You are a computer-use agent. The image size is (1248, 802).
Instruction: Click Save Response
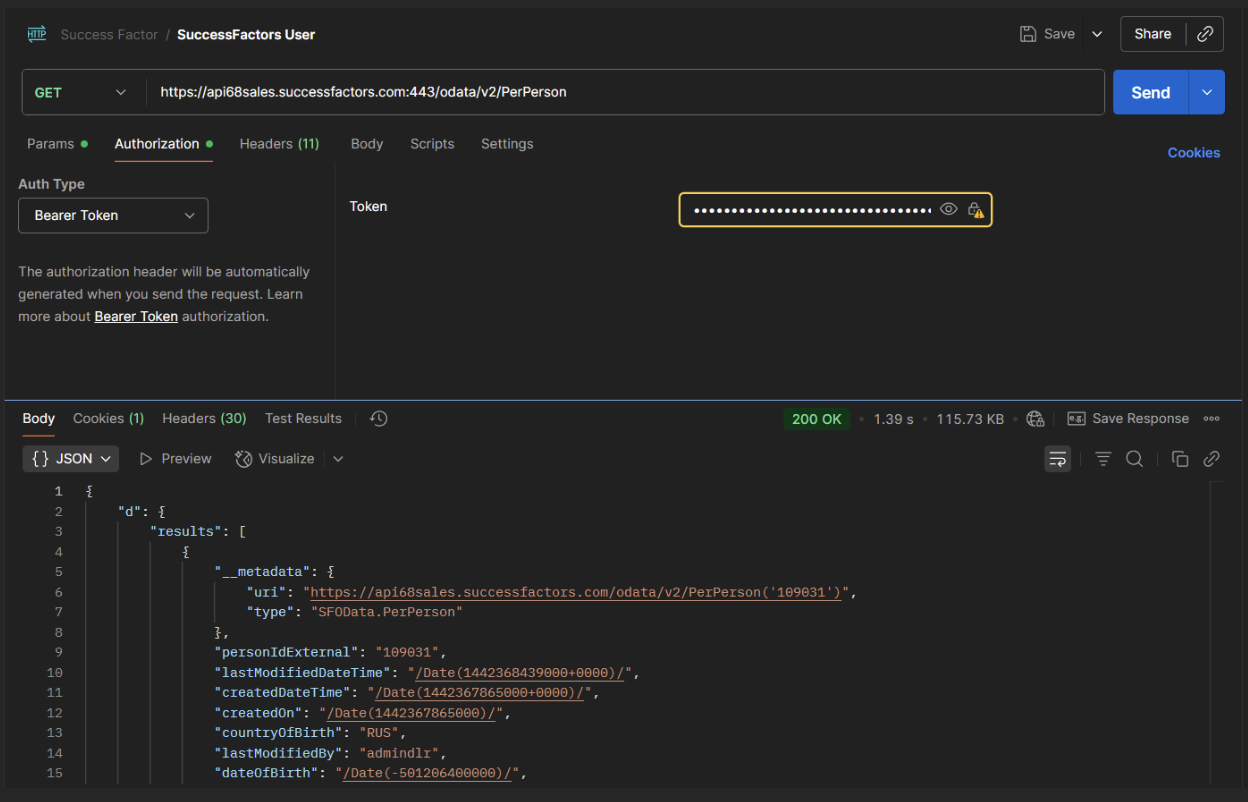click(x=1128, y=419)
